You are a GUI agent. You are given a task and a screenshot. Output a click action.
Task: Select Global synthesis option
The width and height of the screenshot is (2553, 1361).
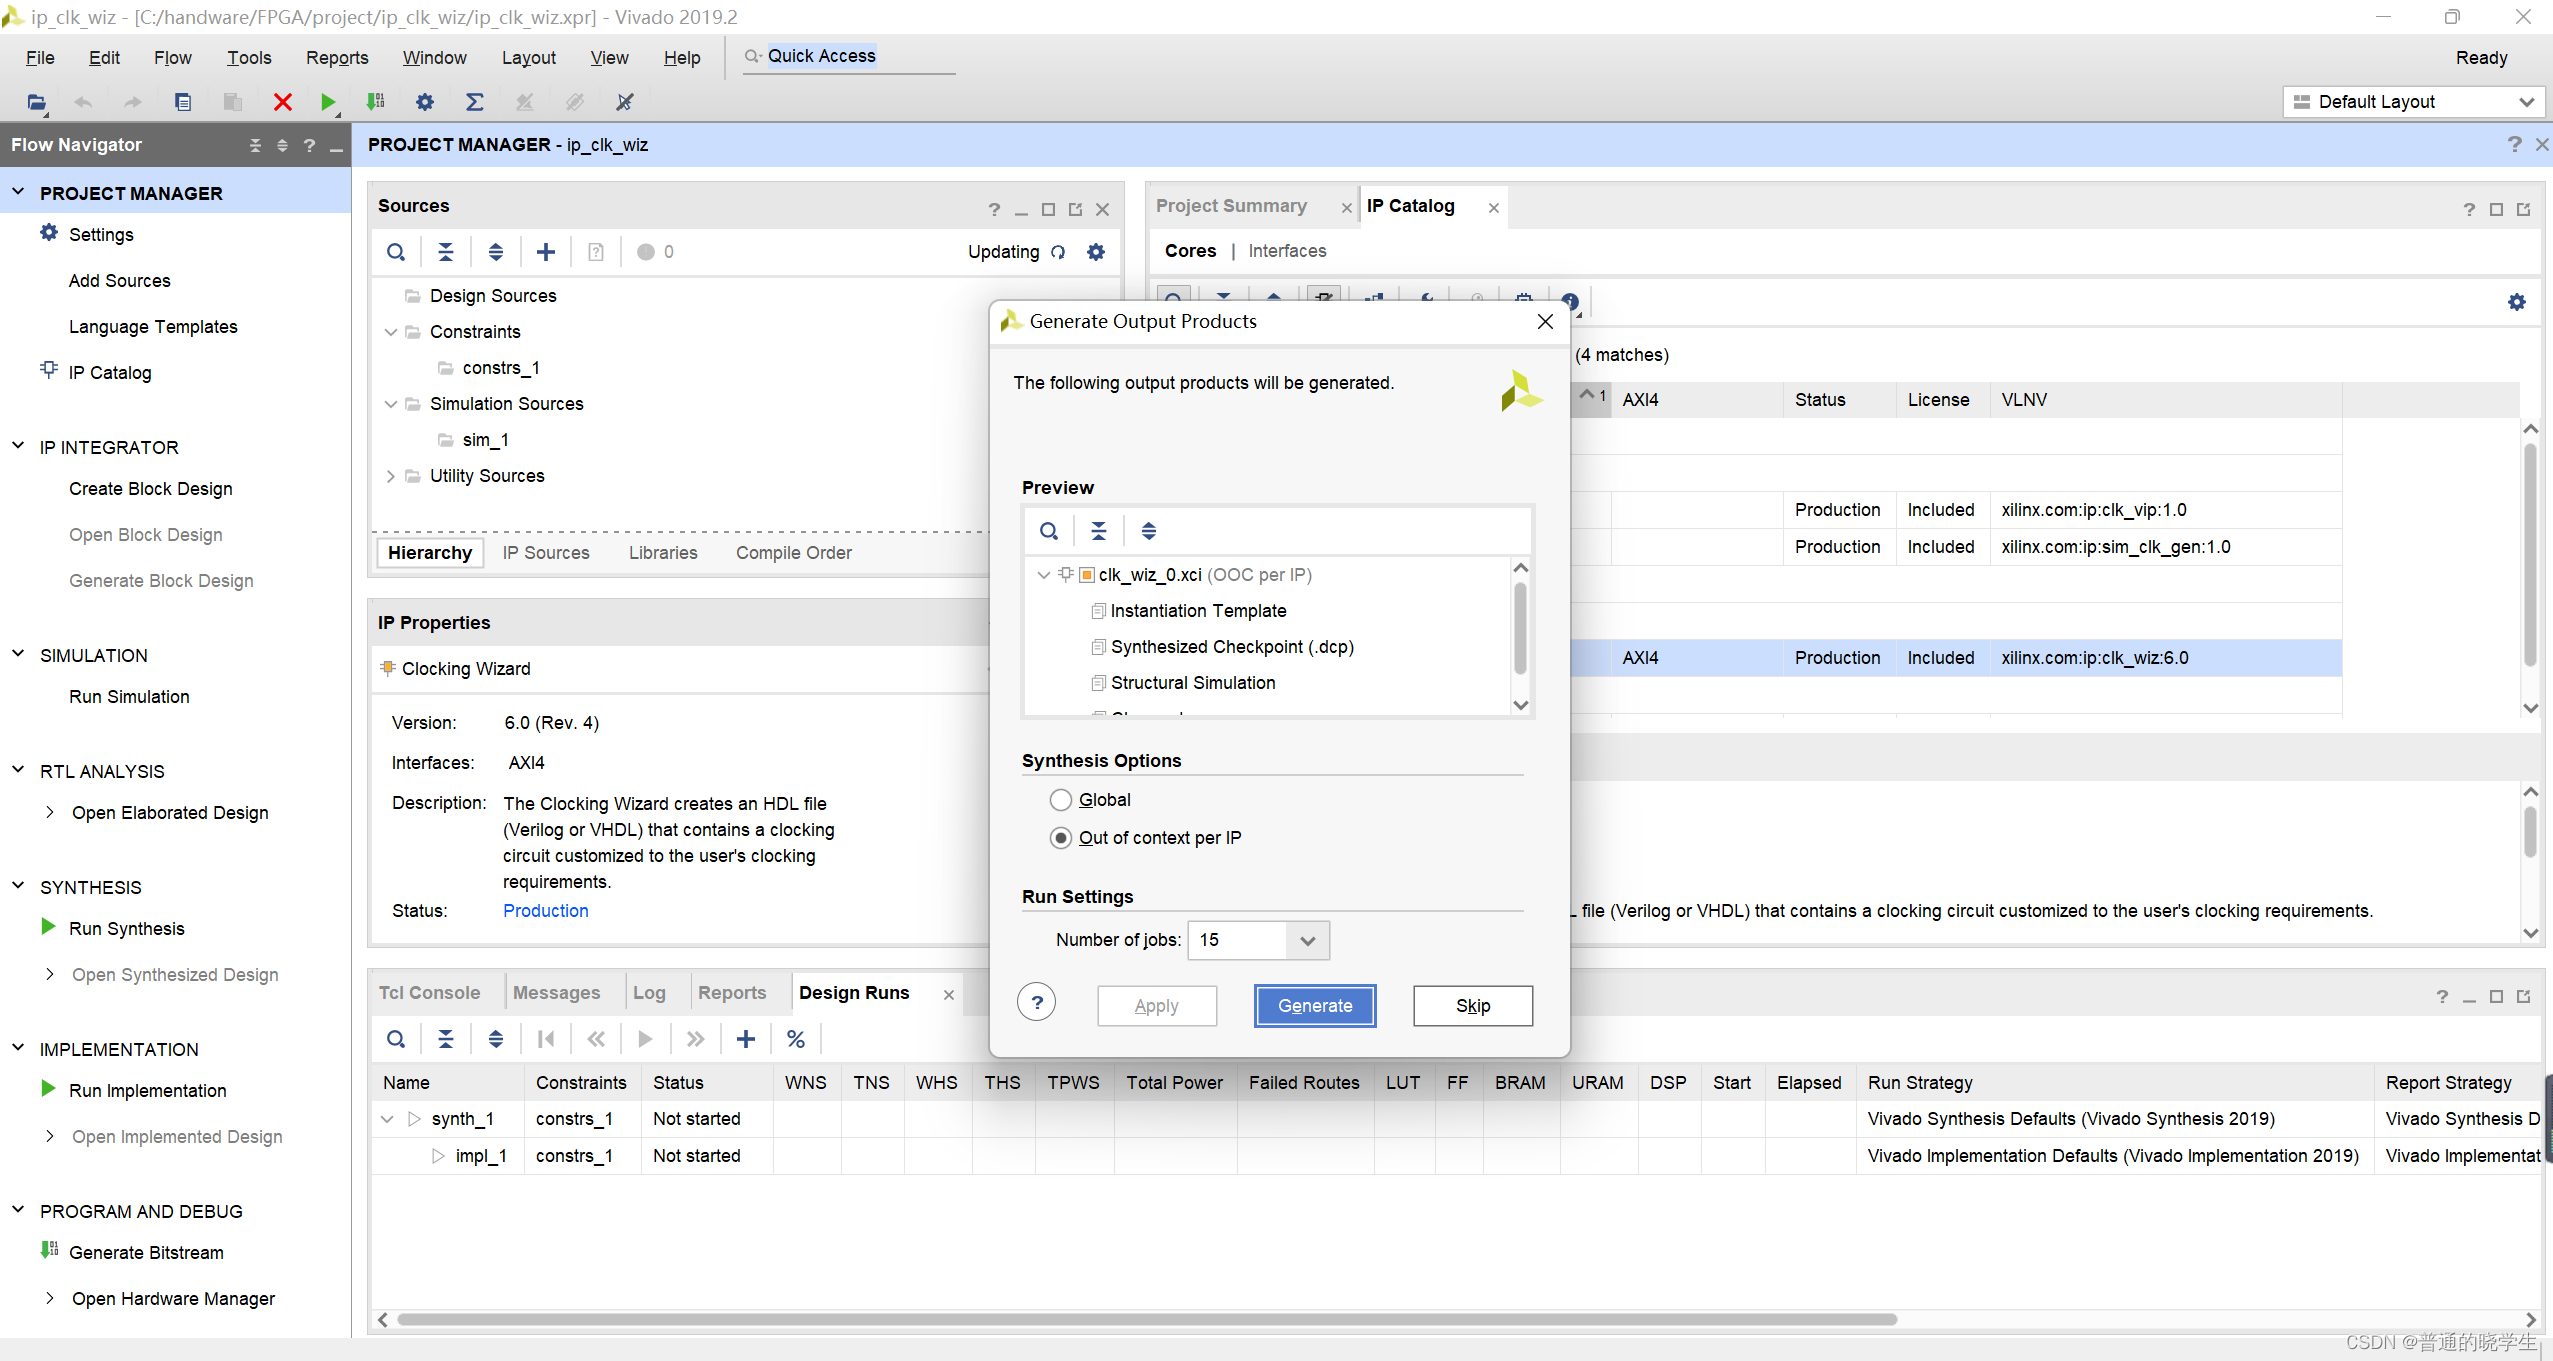tap(1061, 800)
